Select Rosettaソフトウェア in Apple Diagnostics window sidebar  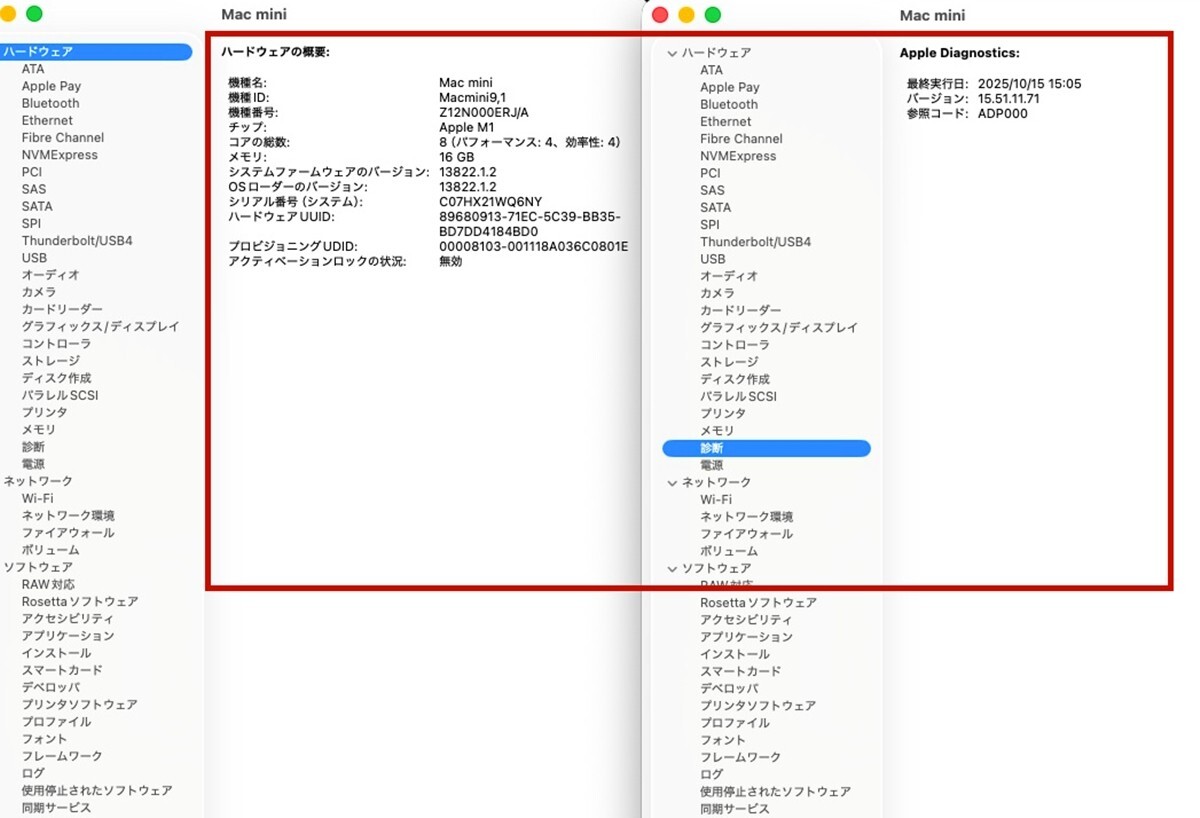758,603
